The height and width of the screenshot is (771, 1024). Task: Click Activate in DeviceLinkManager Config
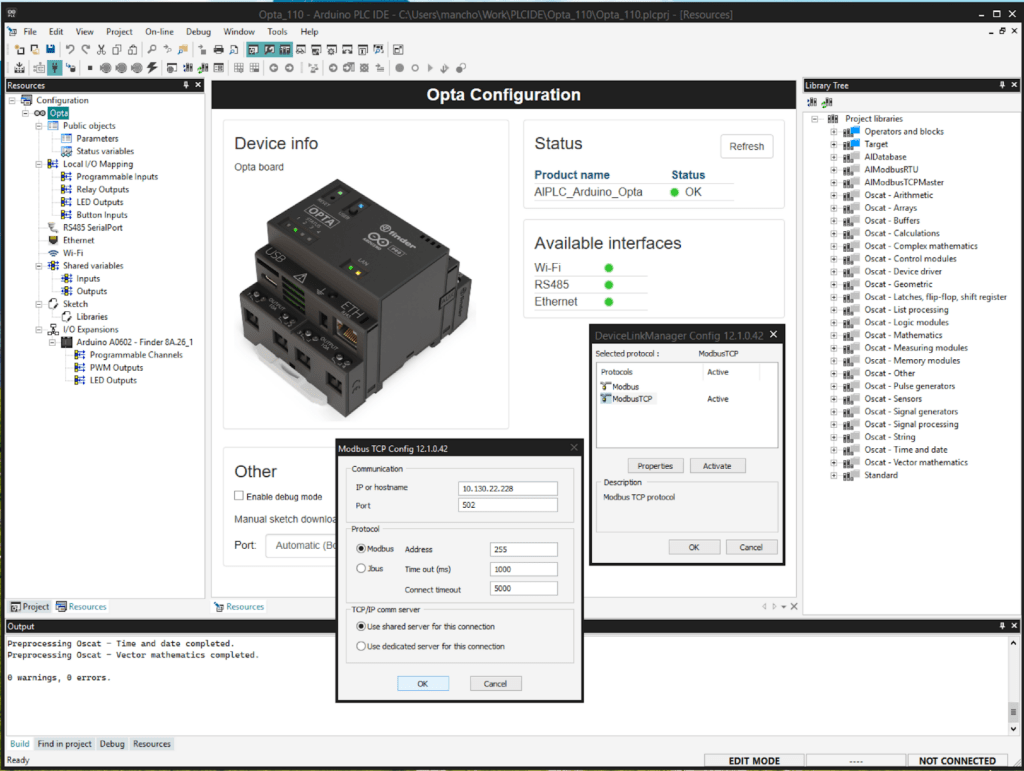(x=716, y=466)
